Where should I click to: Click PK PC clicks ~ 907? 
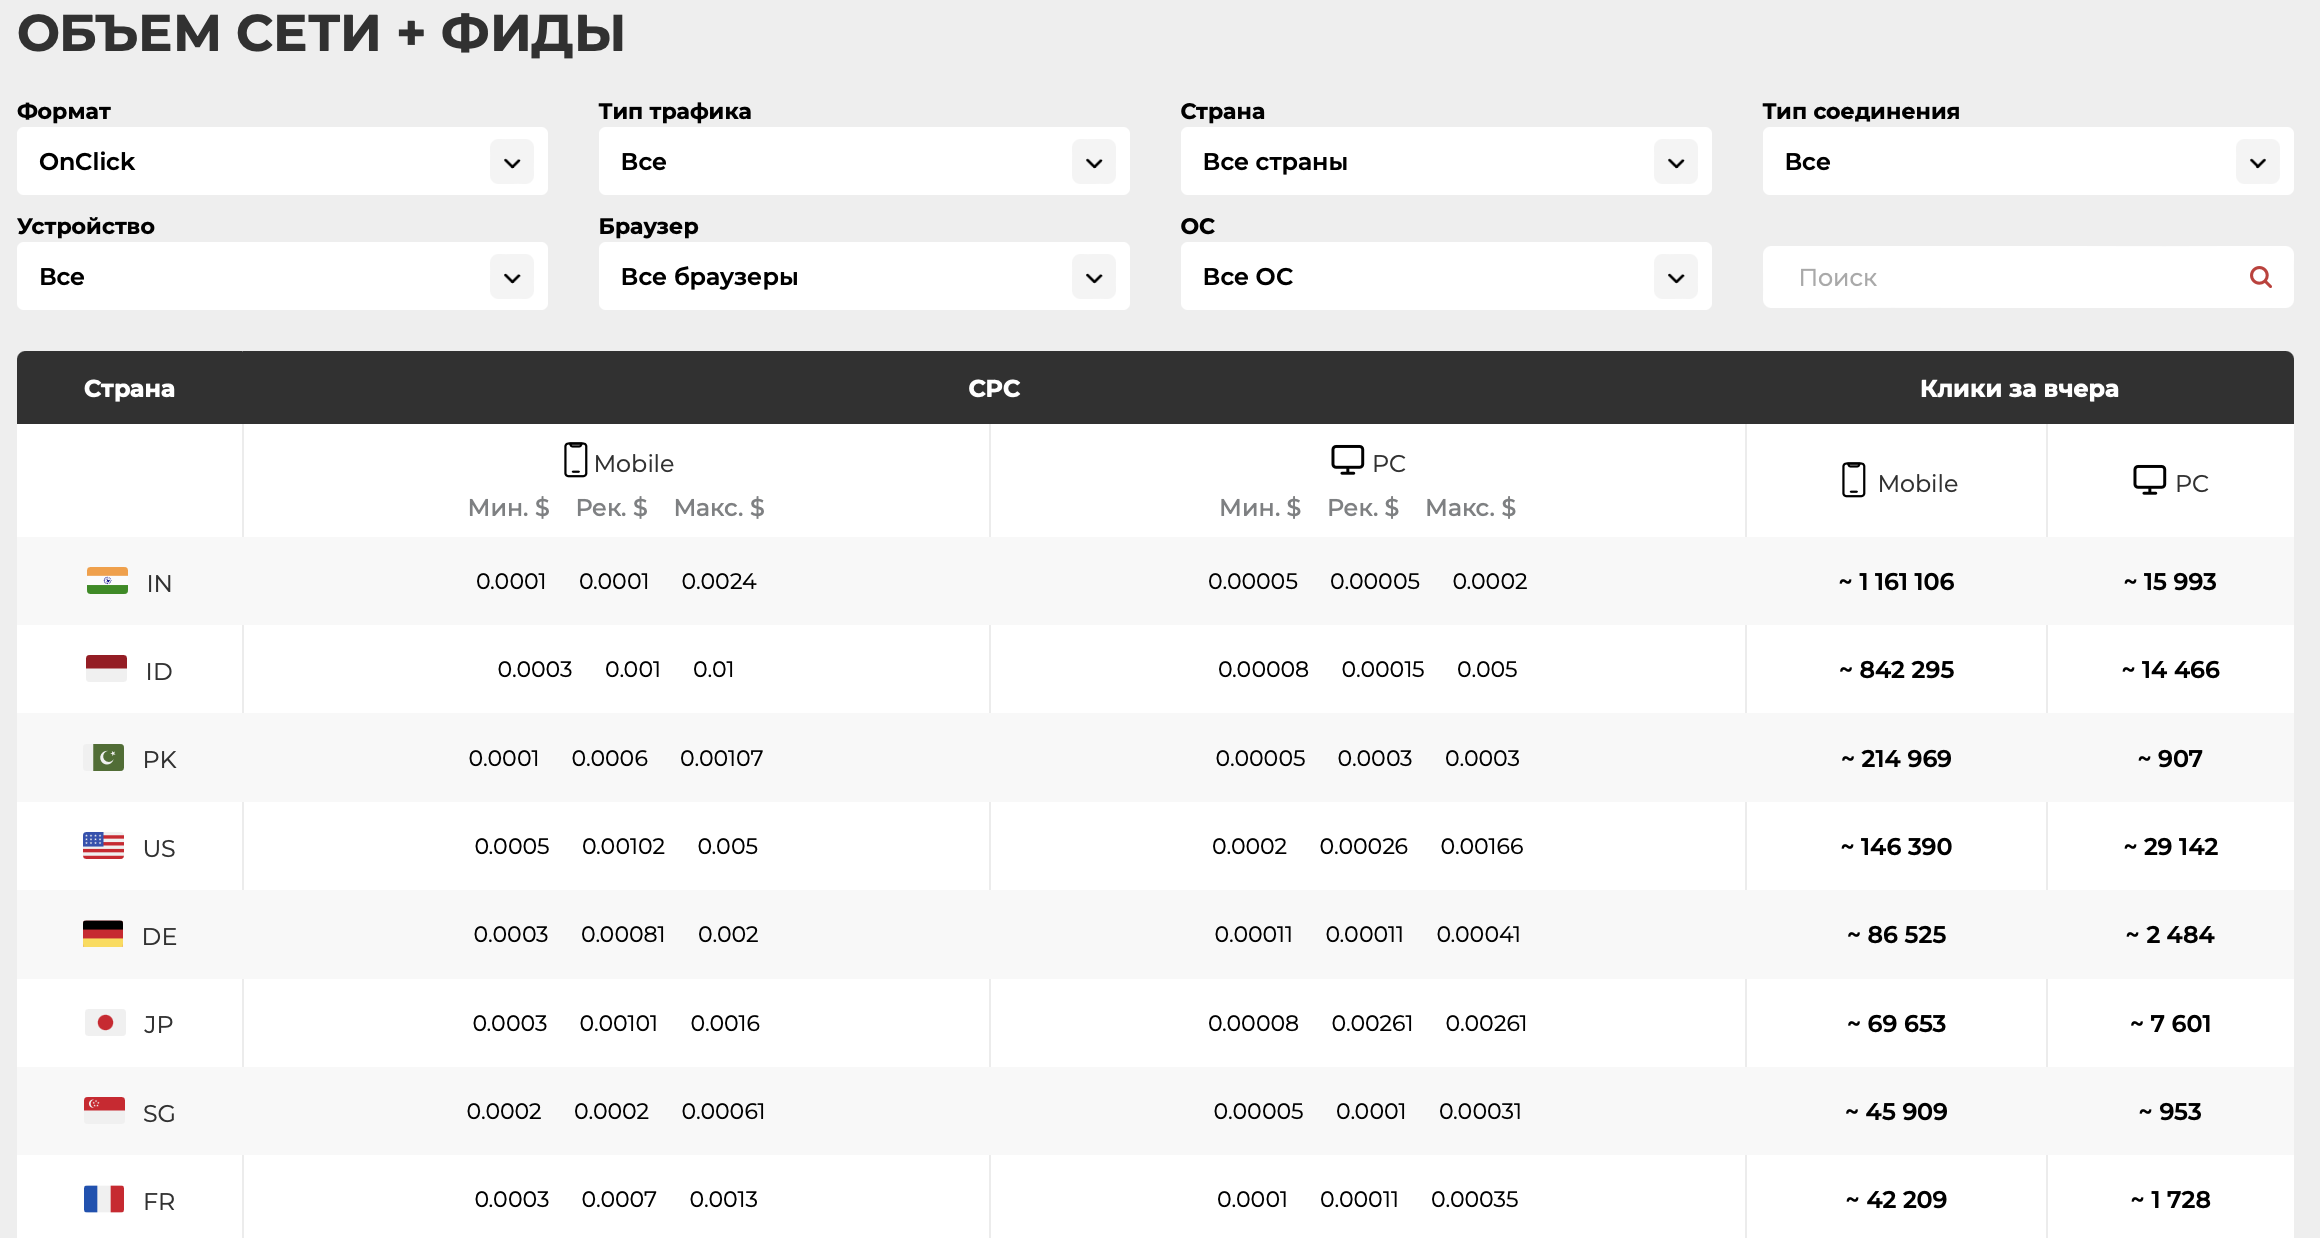pos(2170,758)
